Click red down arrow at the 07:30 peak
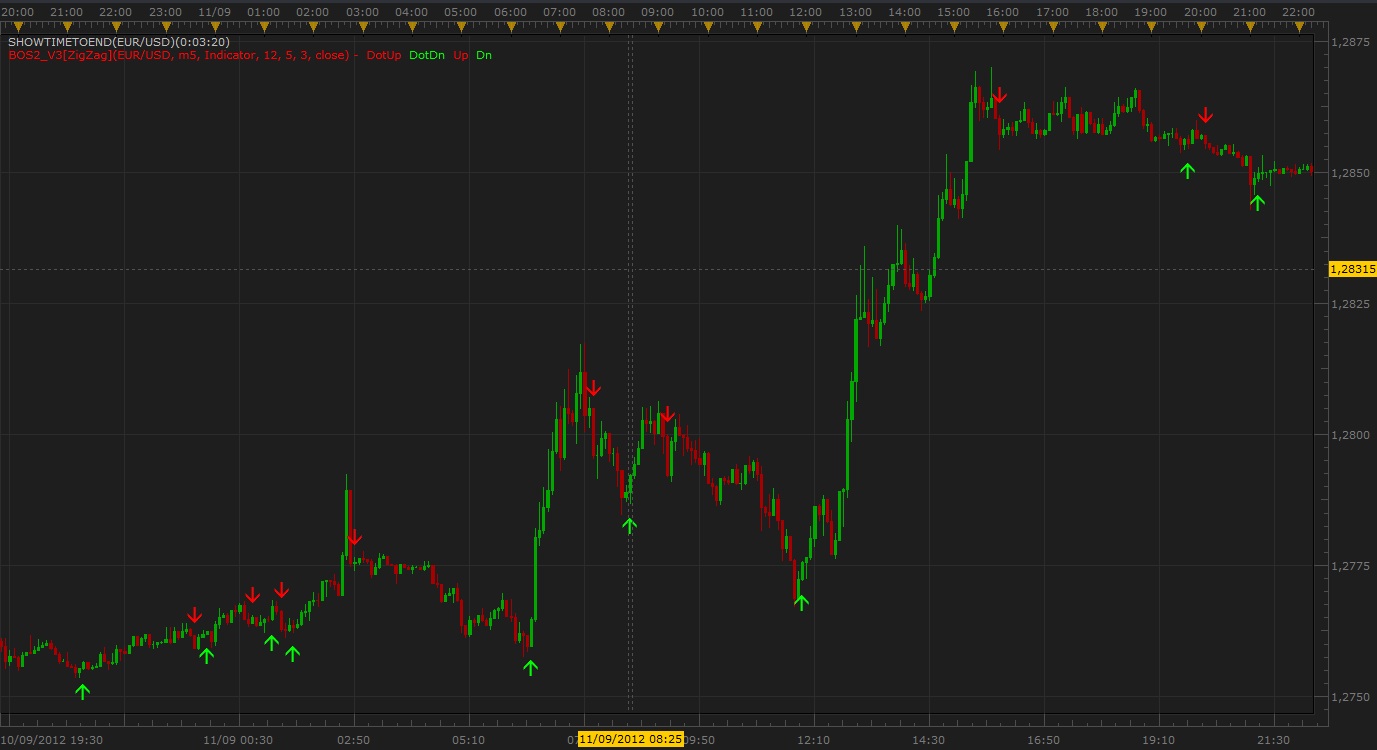This screenshot has width=1377, height=750. point(593,388)
